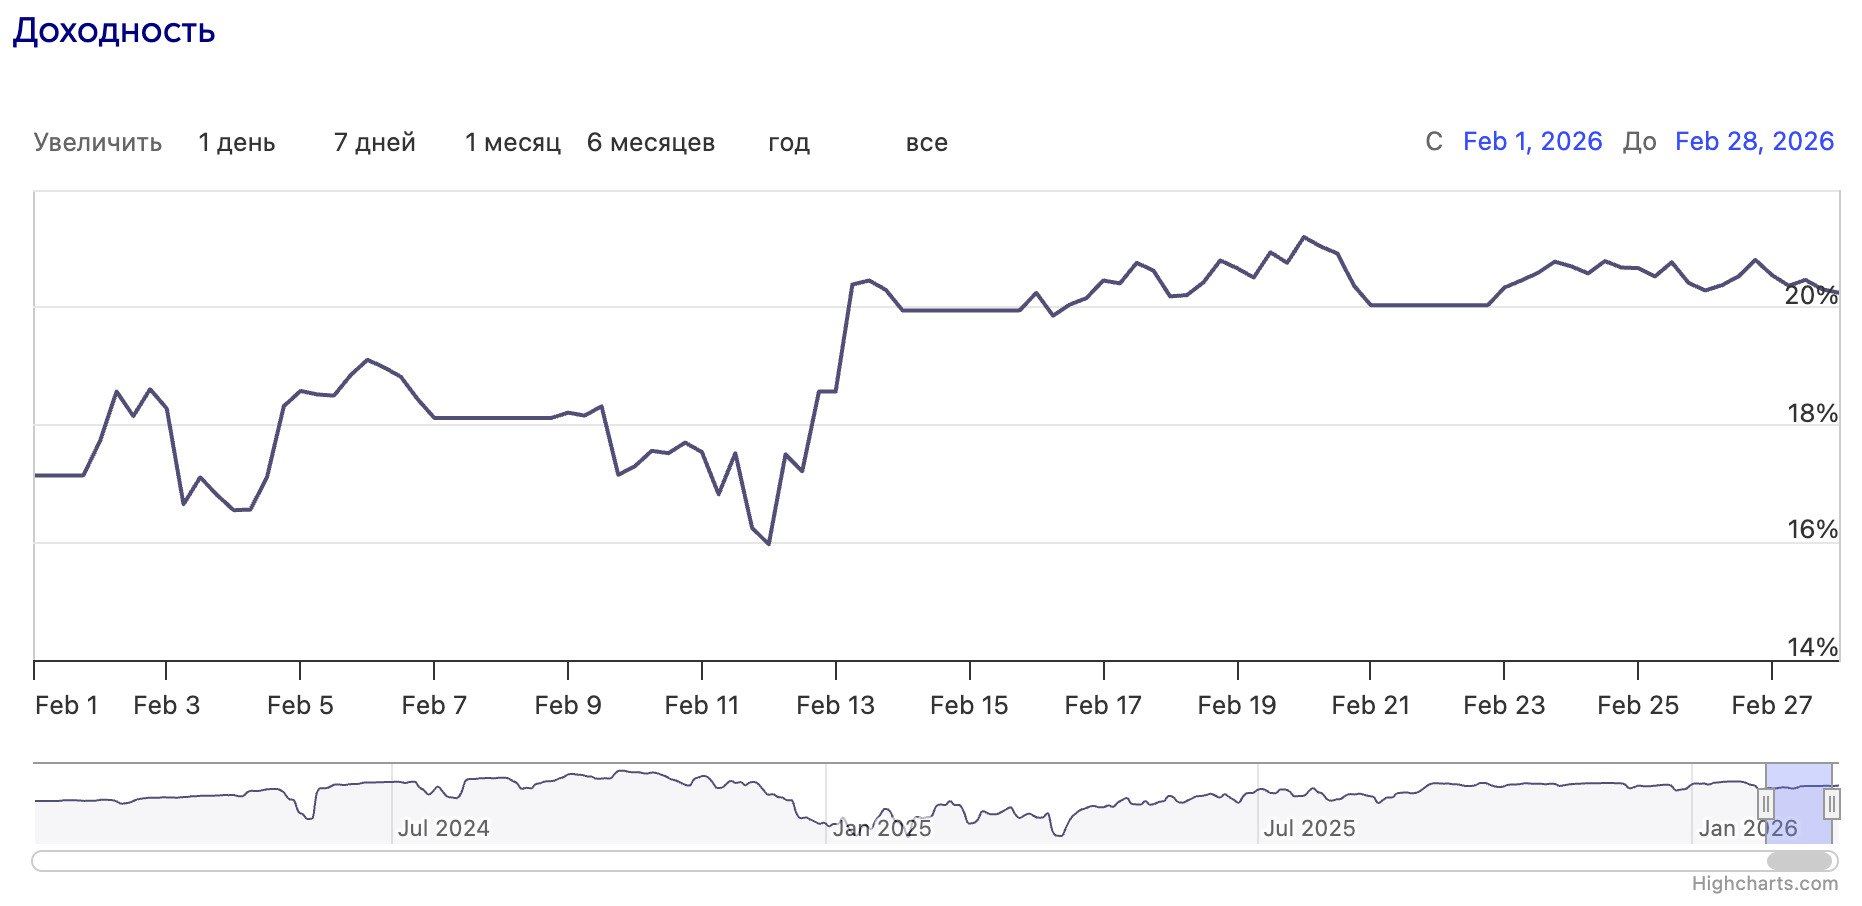
Task: Choose the "6 месяцев" range
Action: [x=650, y=142]
